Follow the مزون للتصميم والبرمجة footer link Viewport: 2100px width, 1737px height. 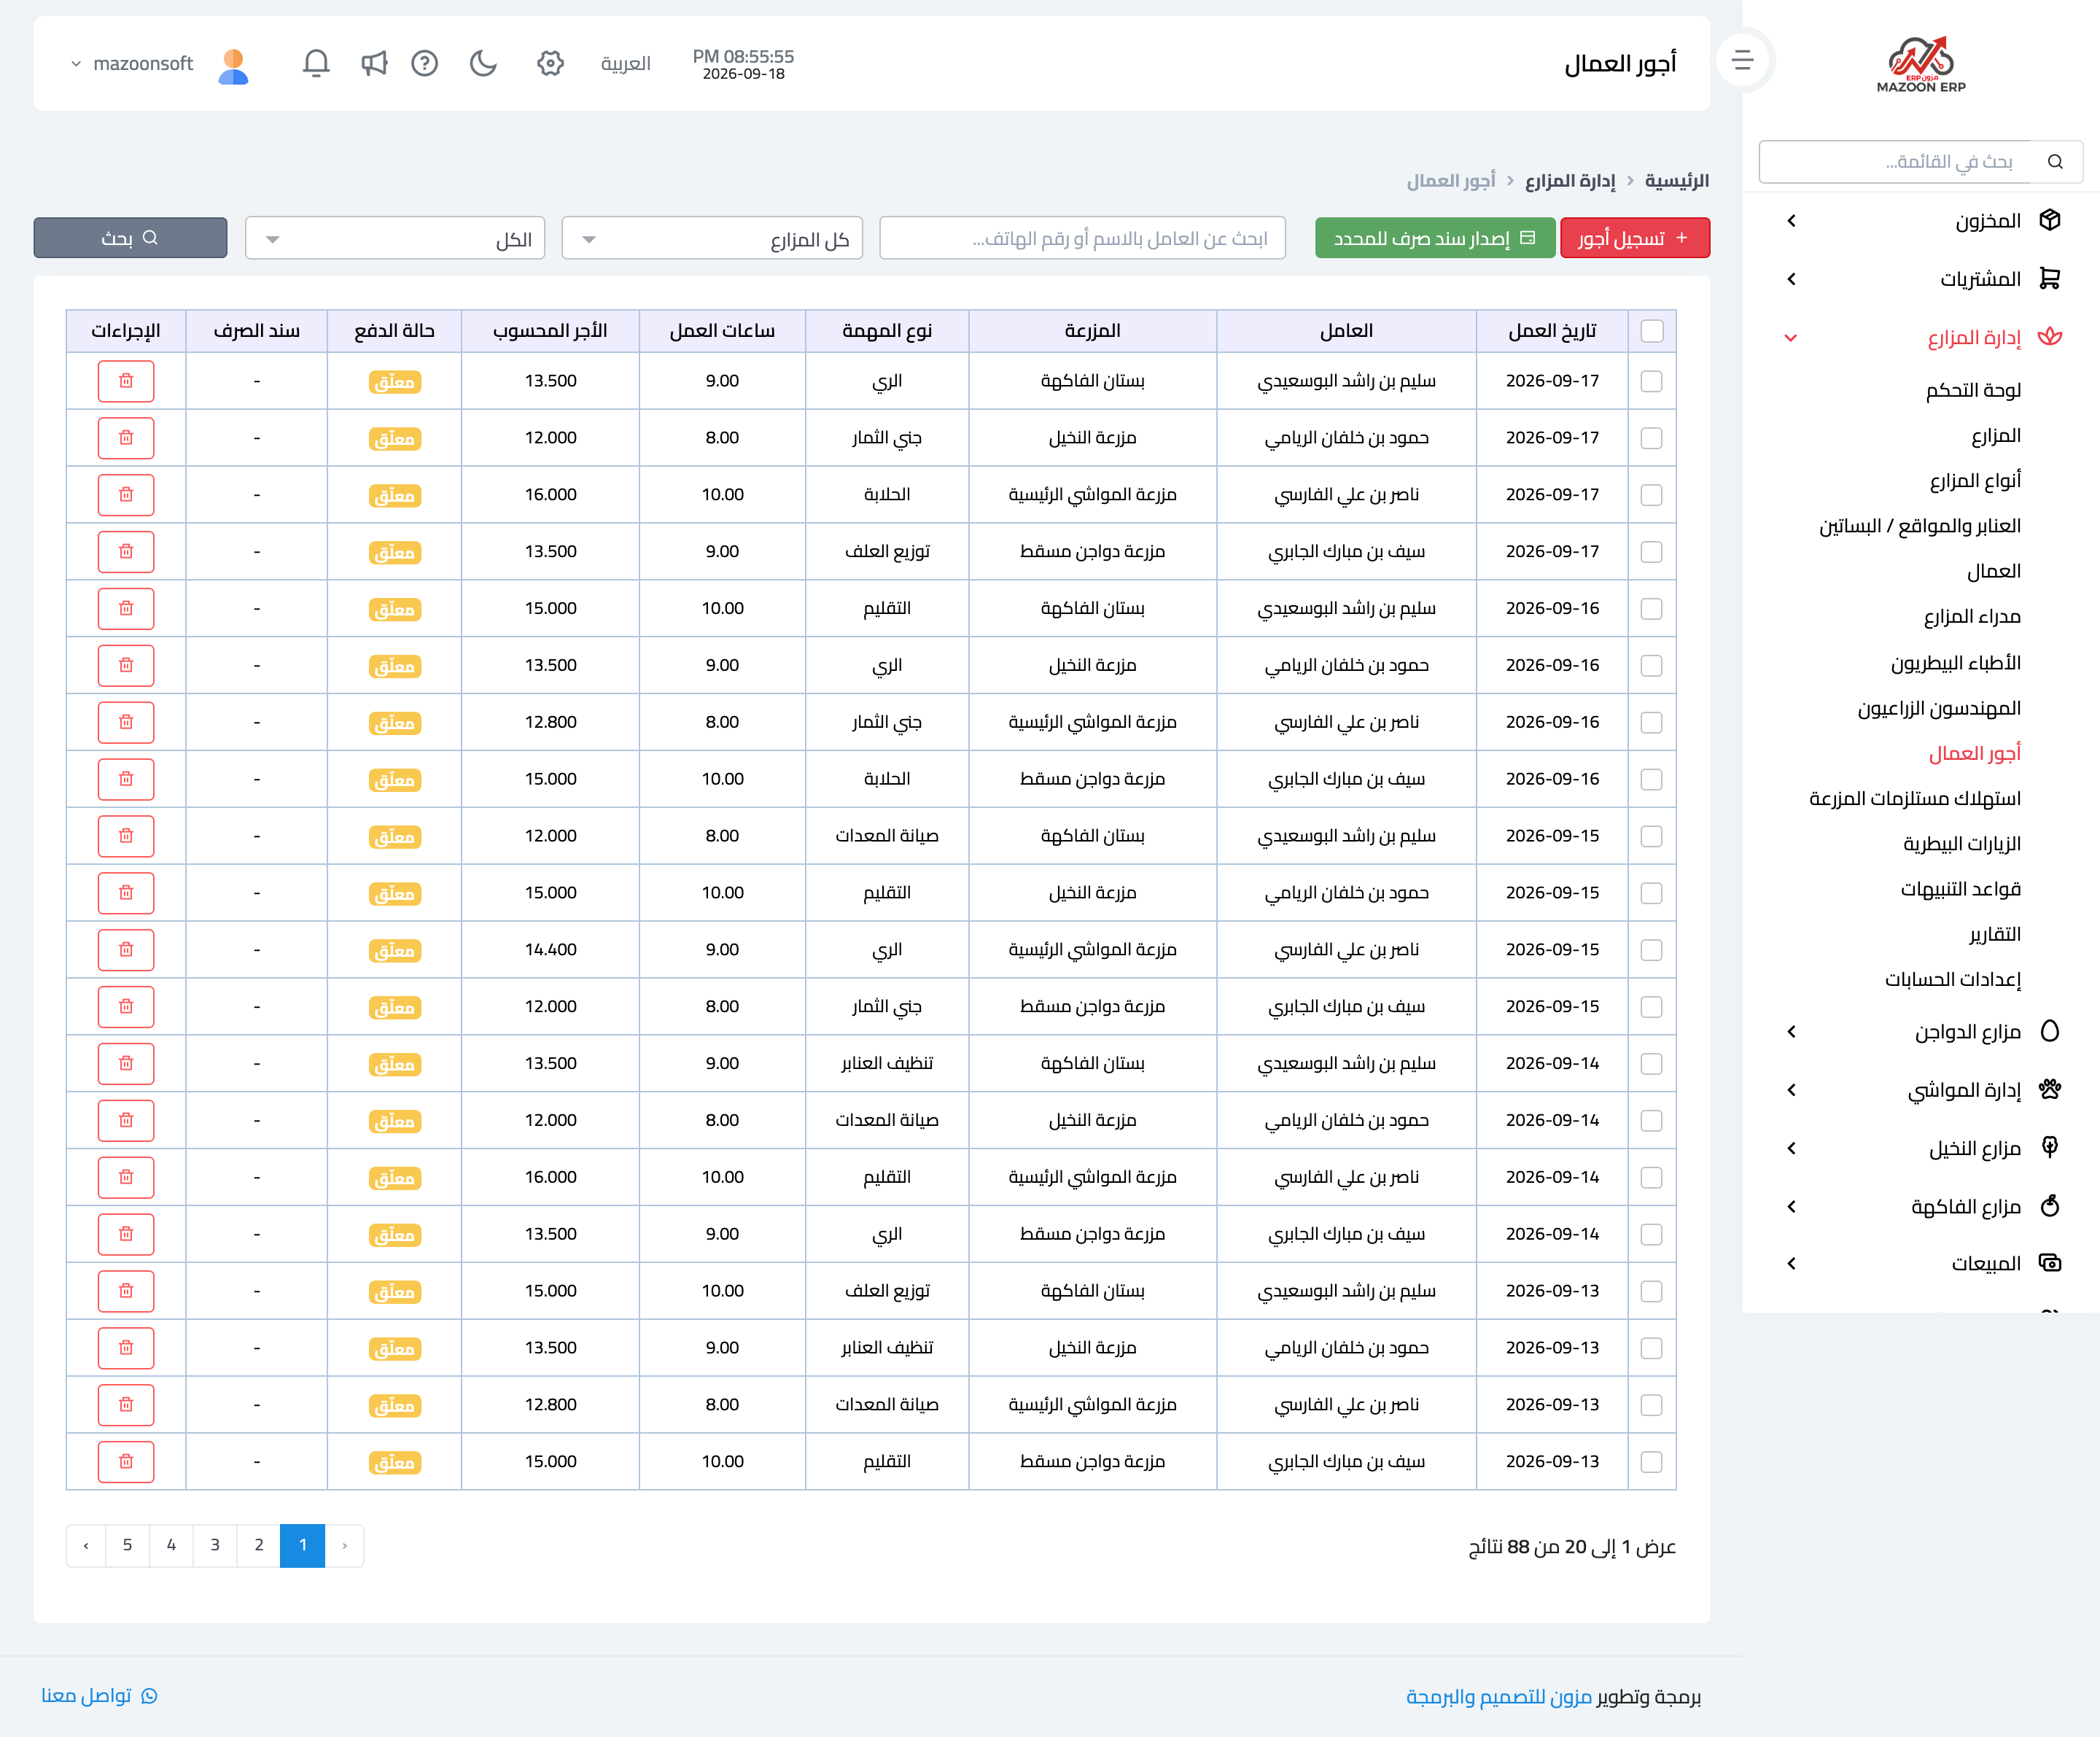[1498, 1697]
